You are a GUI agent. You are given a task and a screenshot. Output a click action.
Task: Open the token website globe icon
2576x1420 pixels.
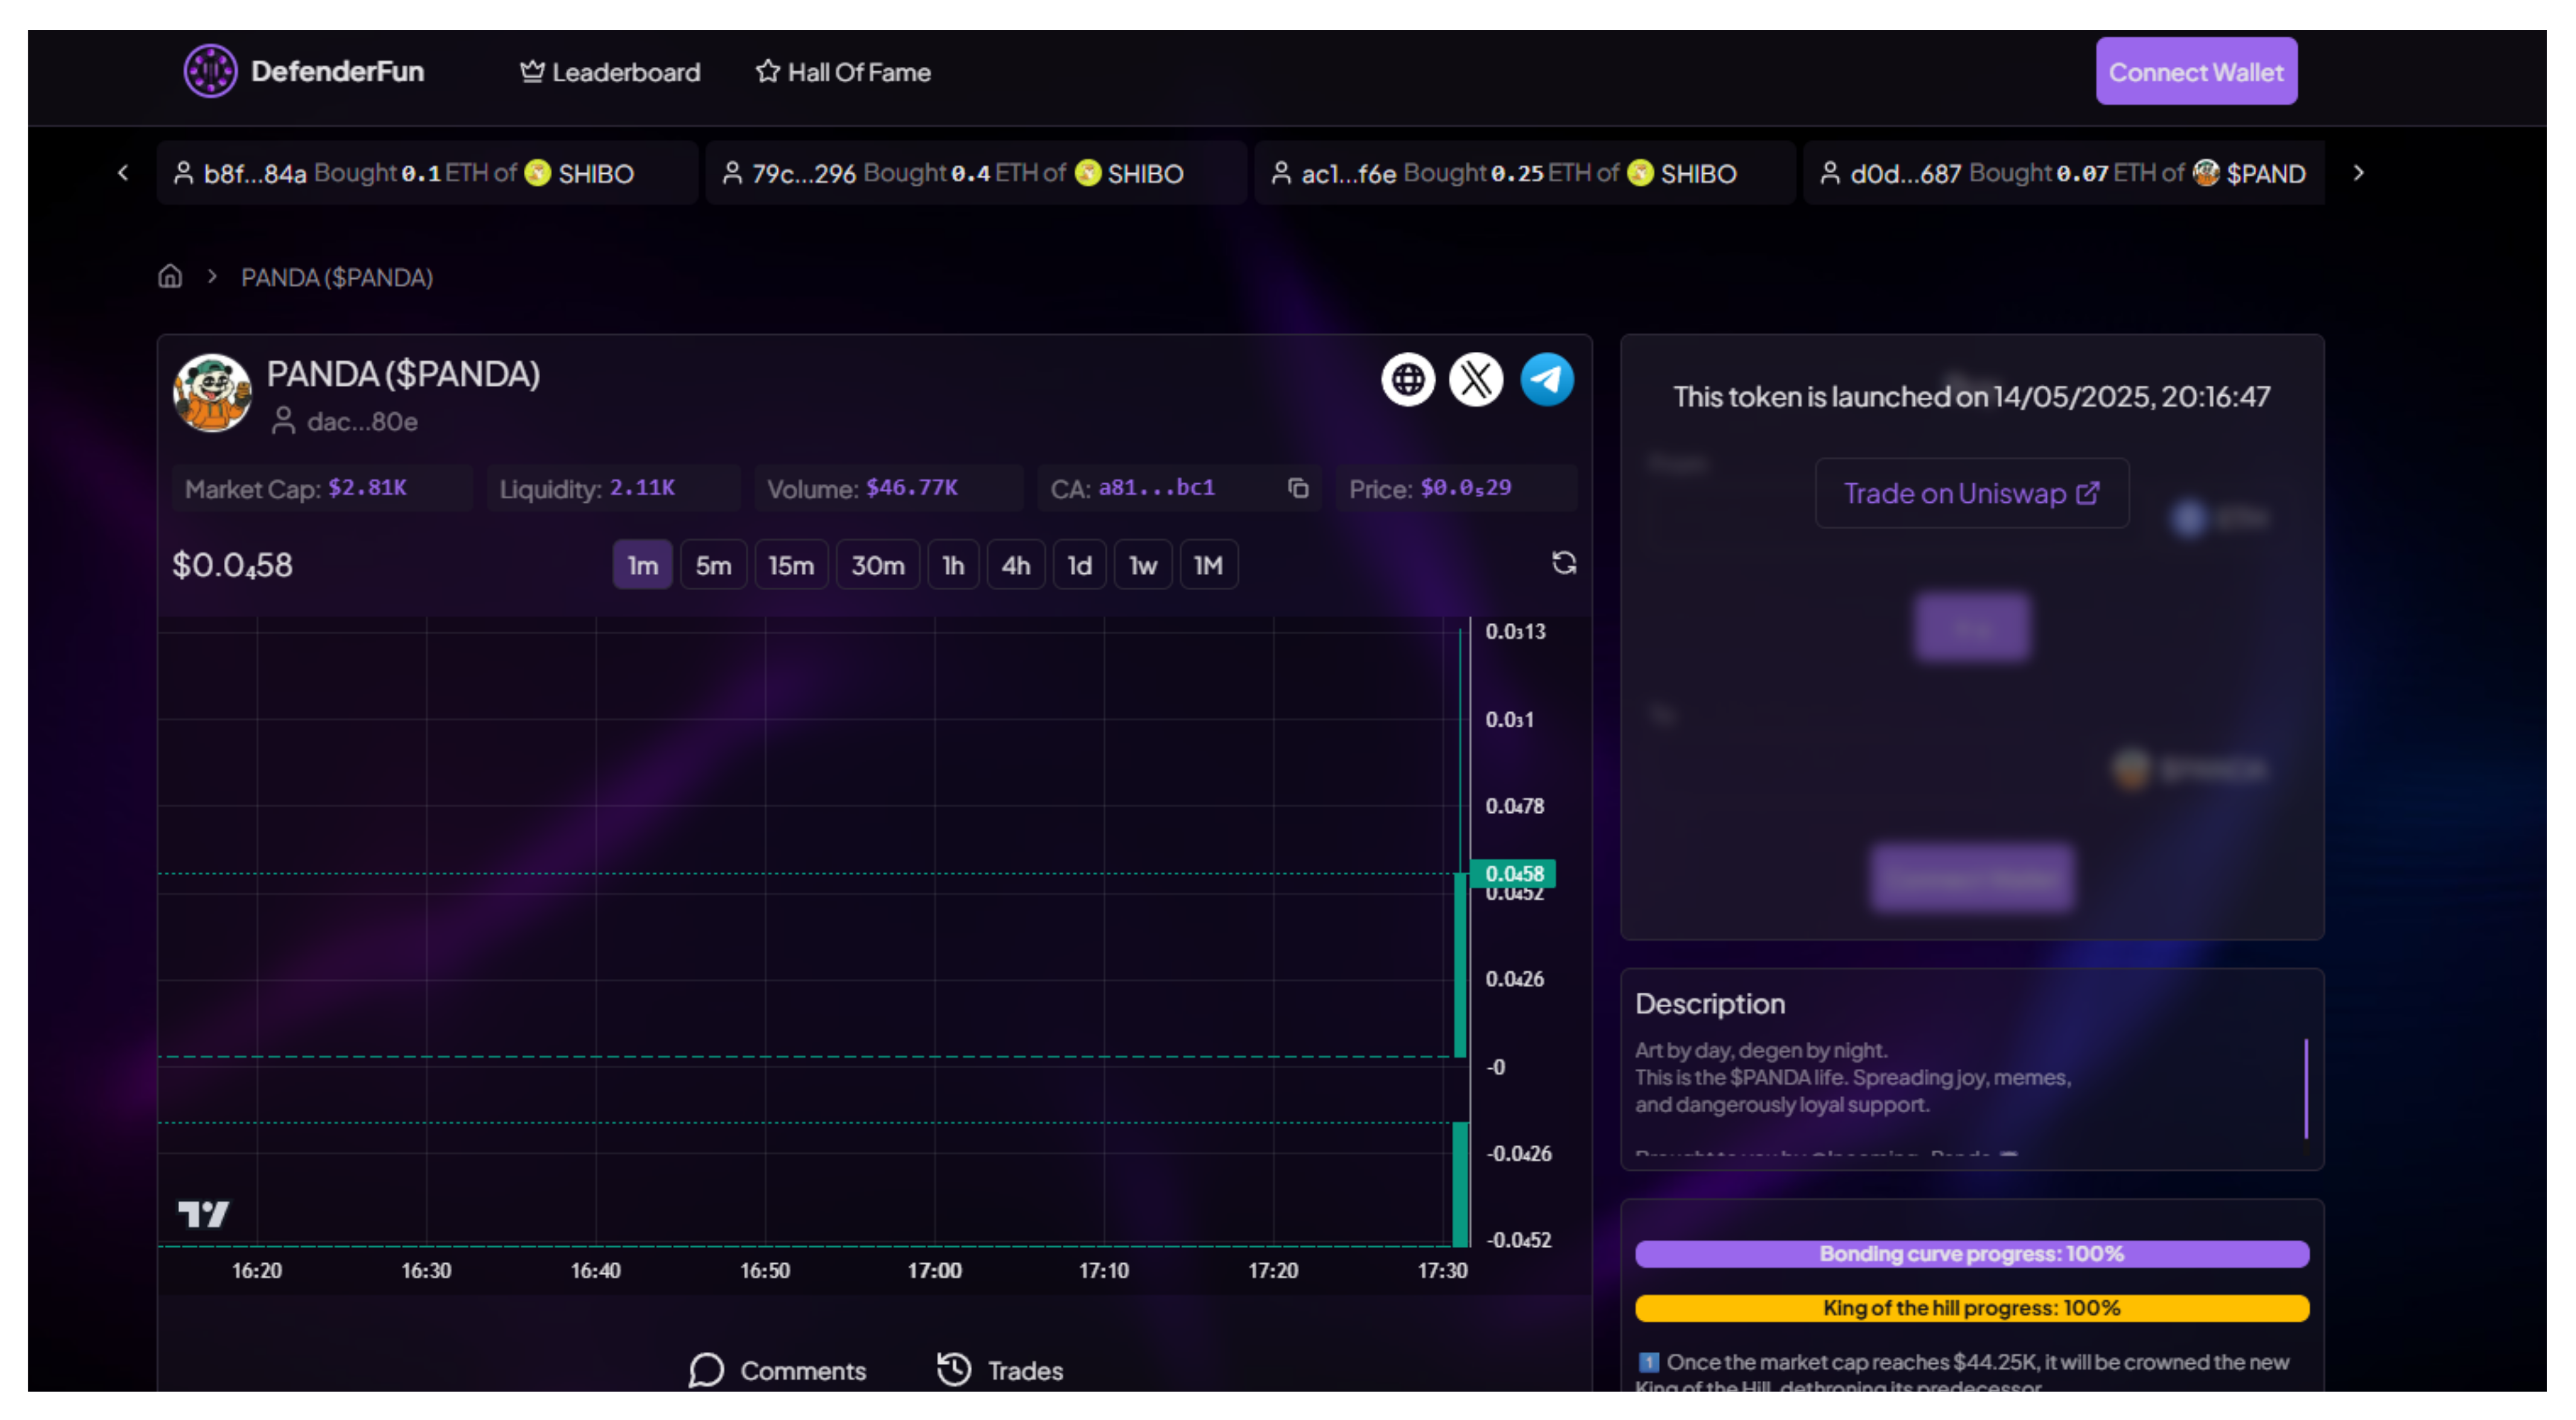(1407, 379)
